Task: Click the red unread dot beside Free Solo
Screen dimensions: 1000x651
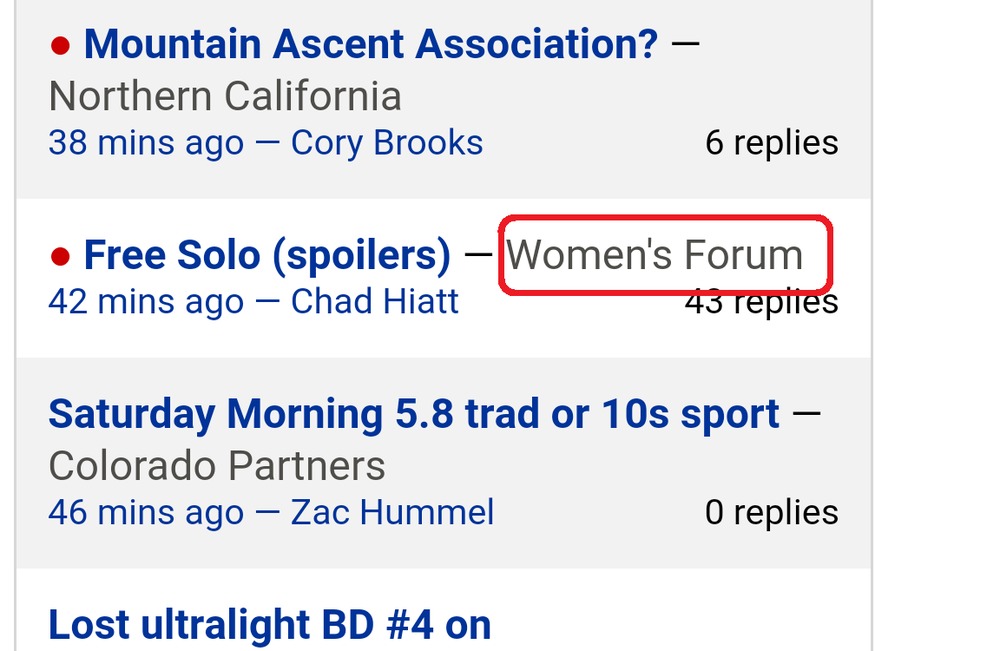Action: 60,257
